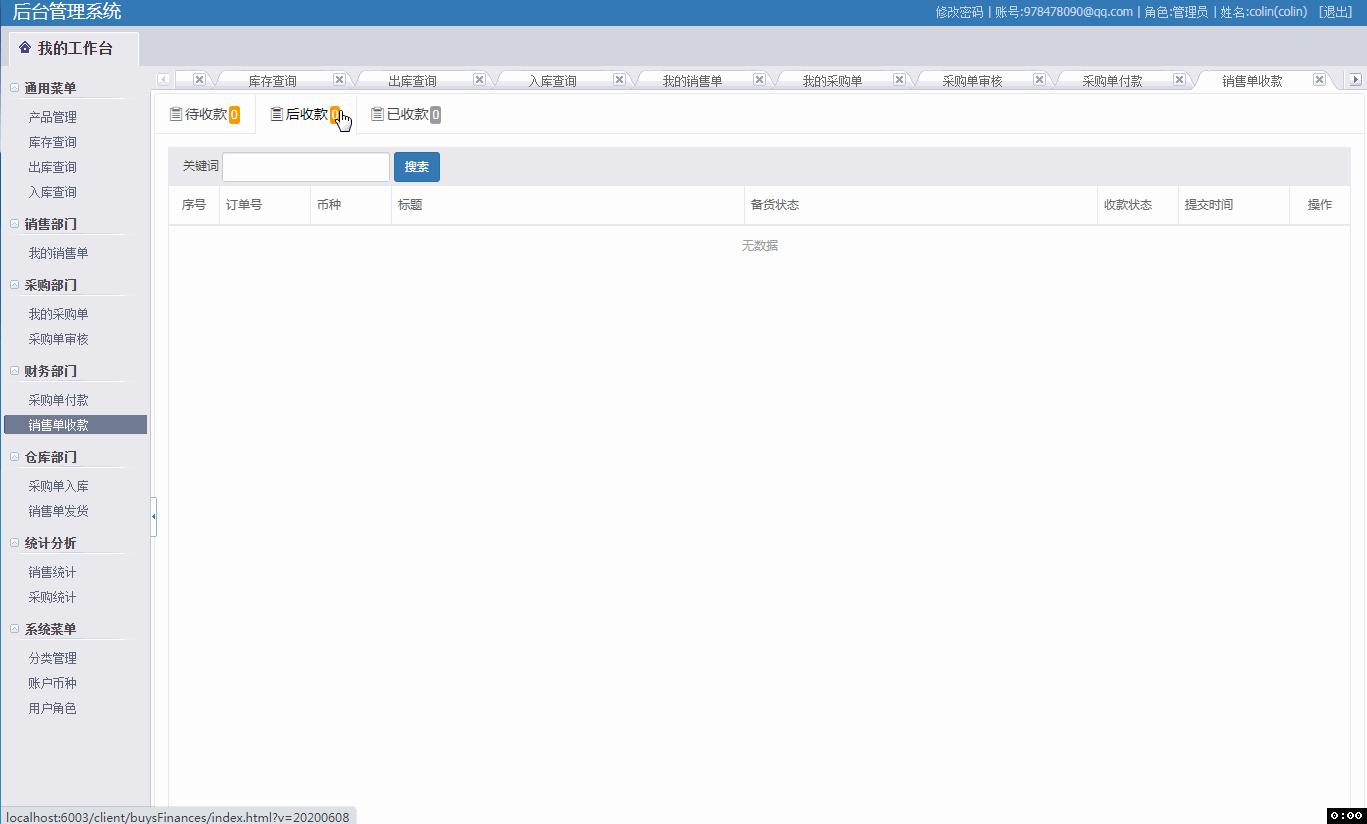Close the 库存查询 tab with its X icon
Image resolution: width=1367 pixels, height=824 pixels.
[x=339, y=78]
